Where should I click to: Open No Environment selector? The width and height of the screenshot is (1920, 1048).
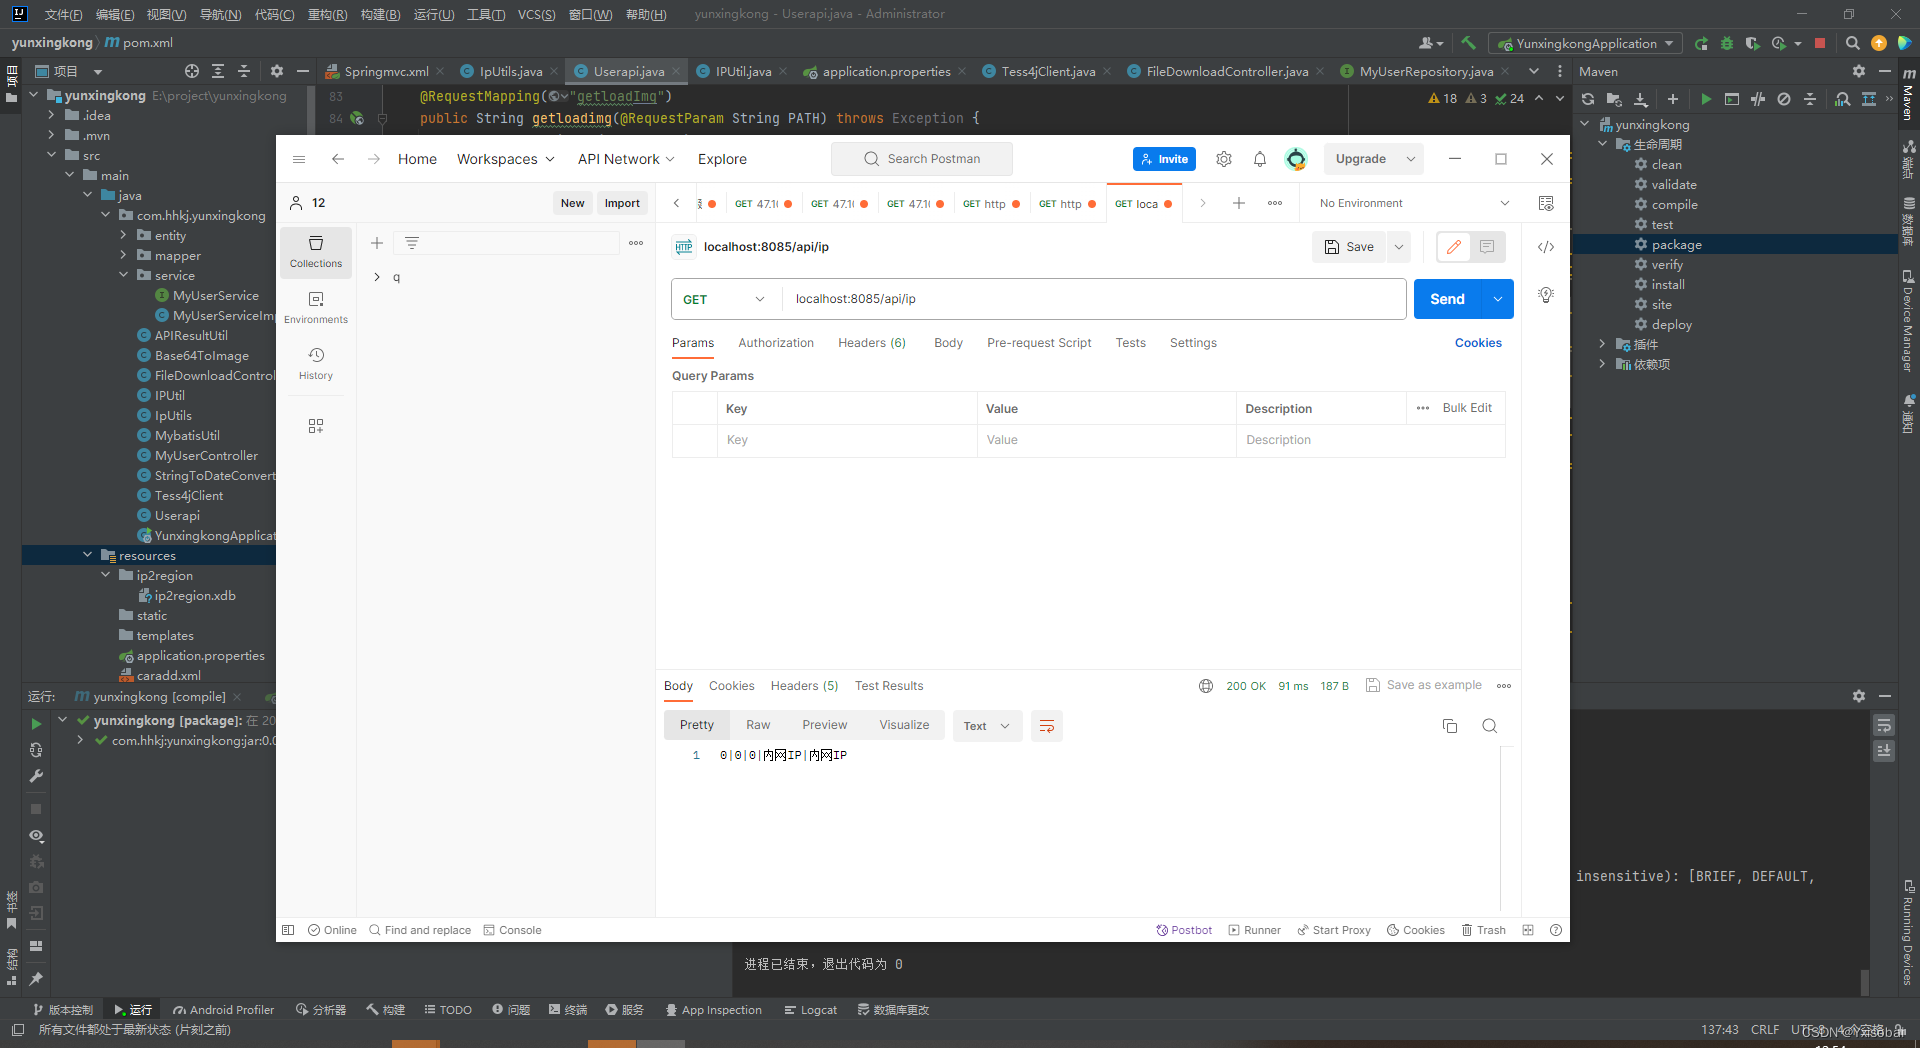1414,203
